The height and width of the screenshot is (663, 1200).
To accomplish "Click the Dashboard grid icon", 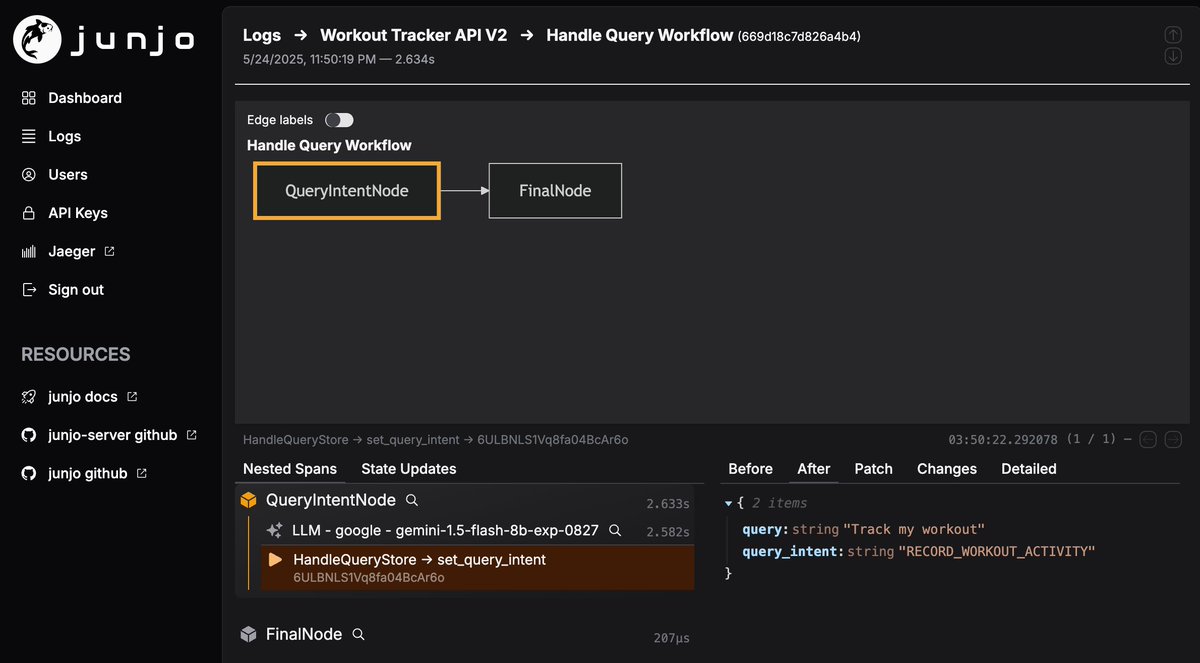I will pos(29,98).
